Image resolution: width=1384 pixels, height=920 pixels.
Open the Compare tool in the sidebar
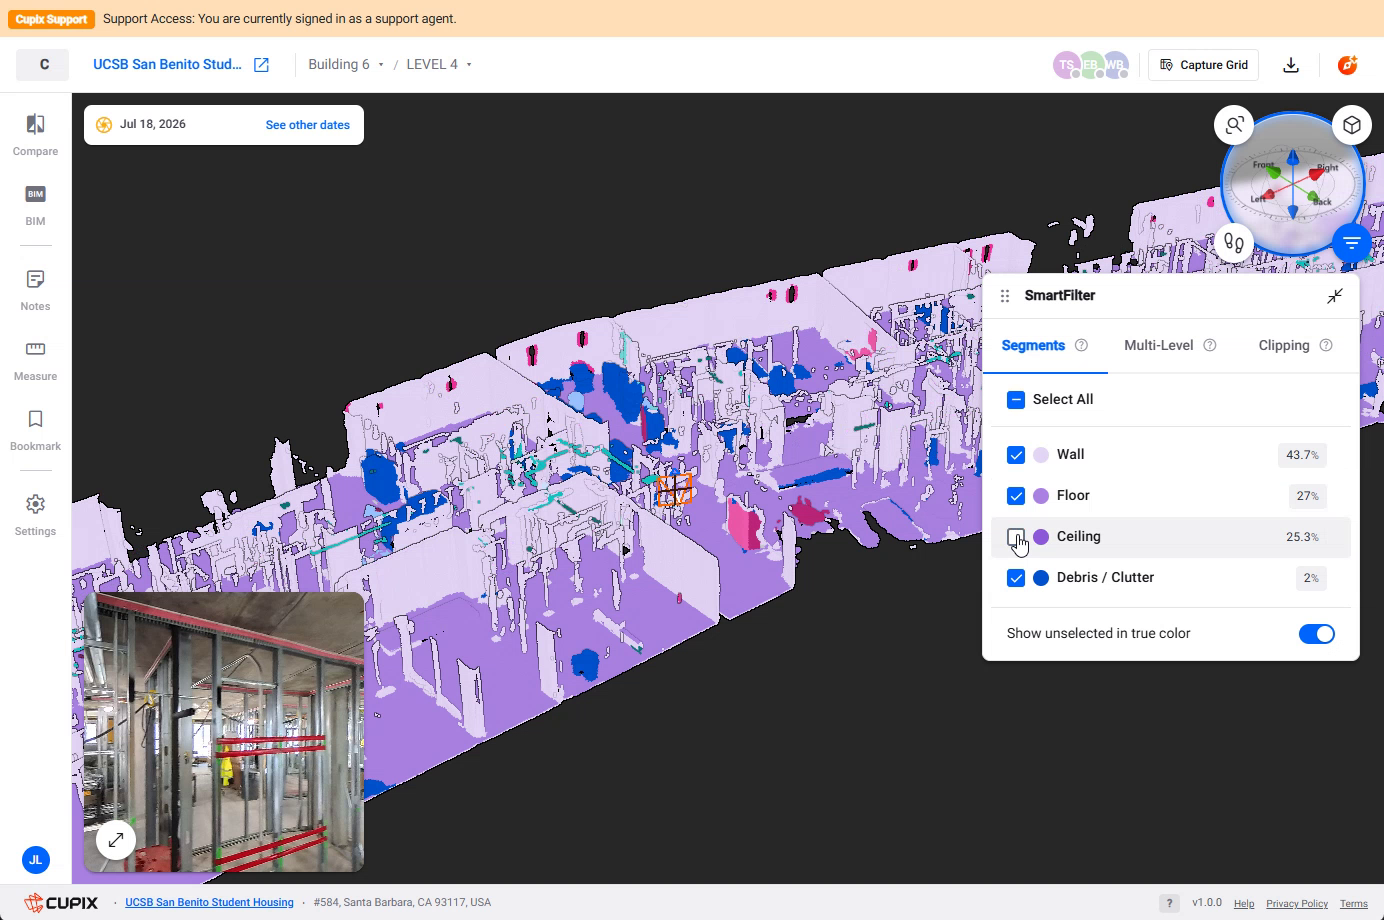pyautogui.click(x=35, y=135)
